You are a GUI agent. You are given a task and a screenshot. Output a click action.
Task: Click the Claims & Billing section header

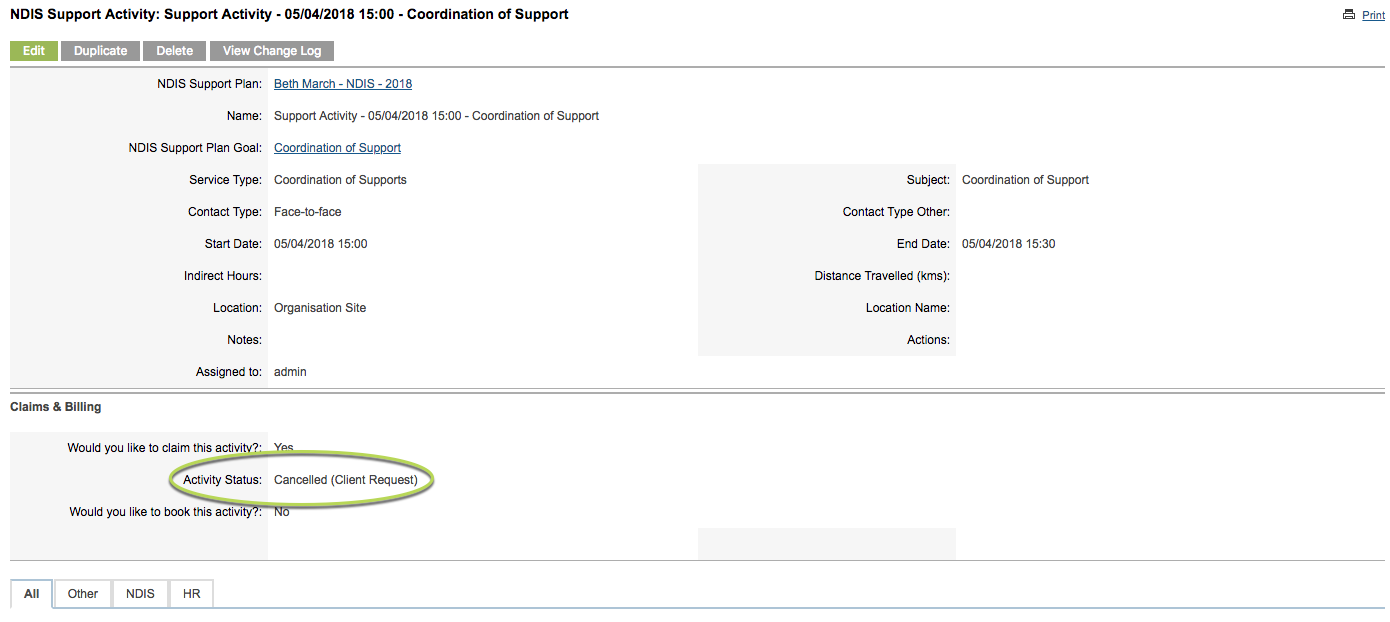coord(56,407)
